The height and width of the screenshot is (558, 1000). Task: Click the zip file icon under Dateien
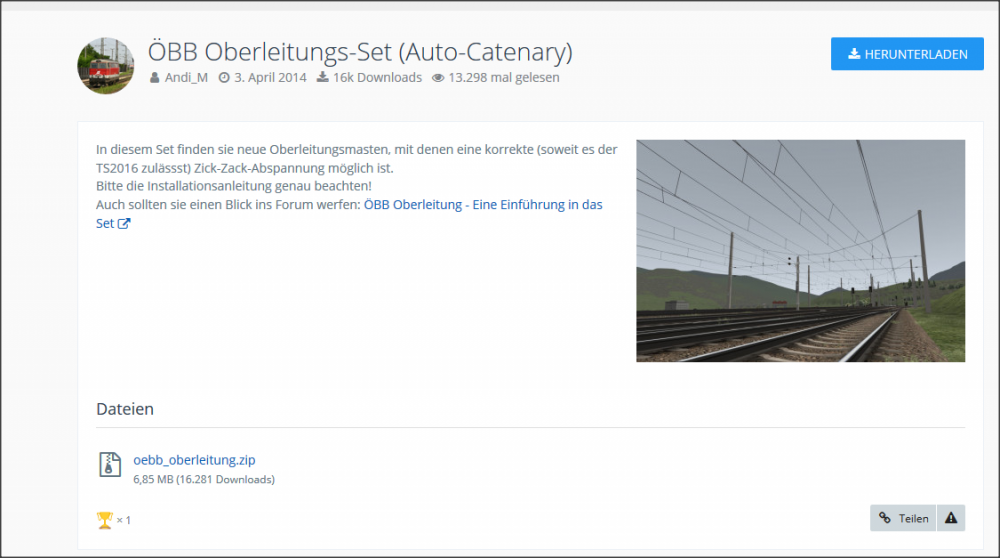click(x=110, y=464)
